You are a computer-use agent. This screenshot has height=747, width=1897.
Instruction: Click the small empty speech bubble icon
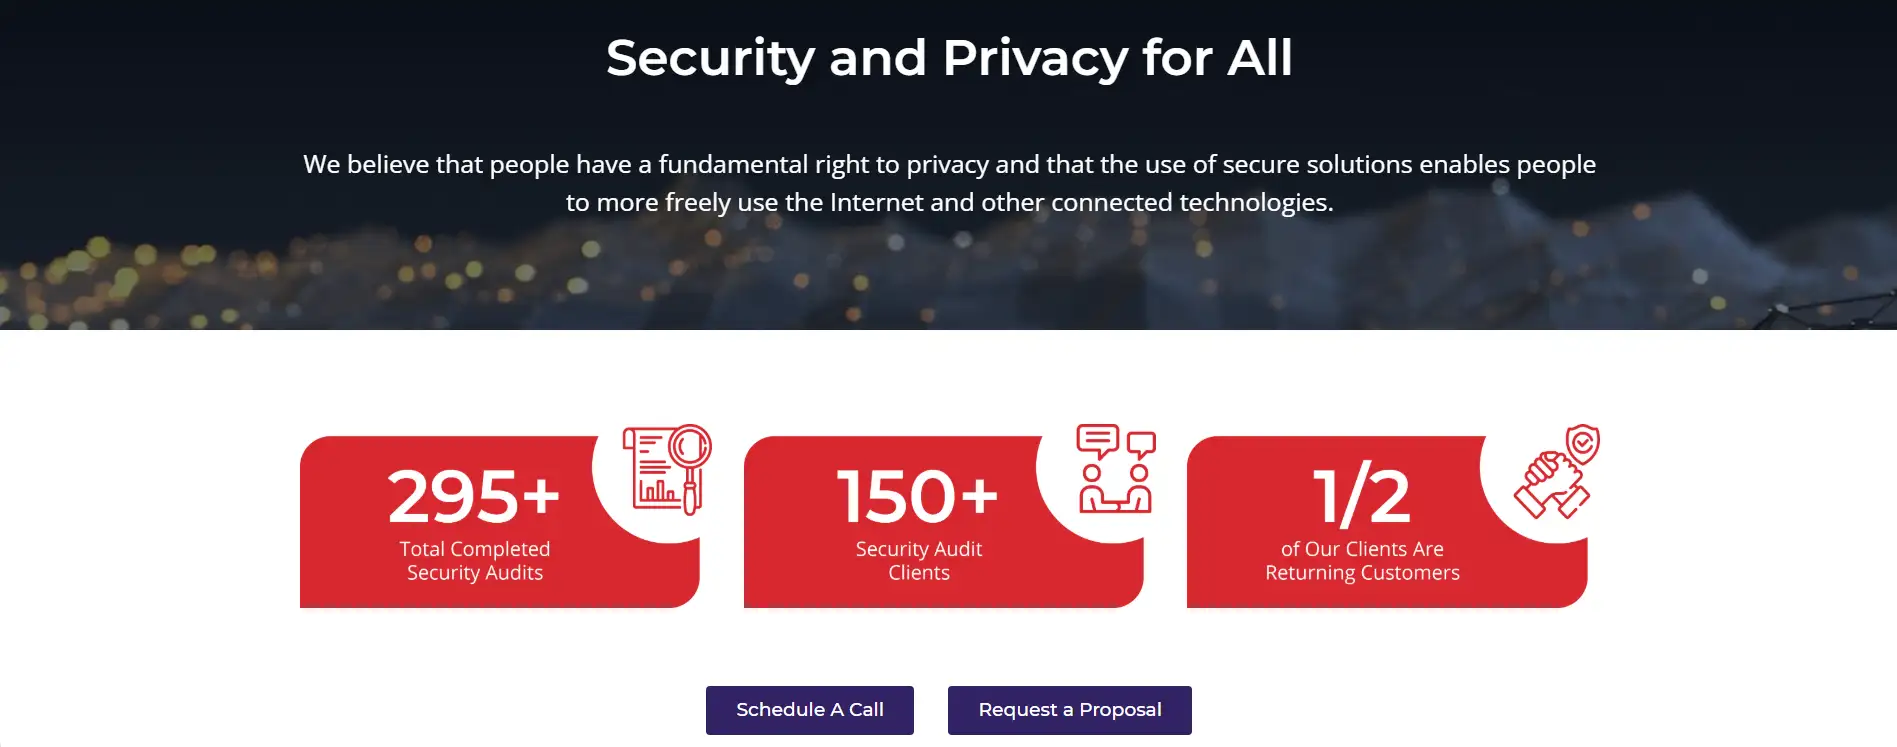[1141, 444]
